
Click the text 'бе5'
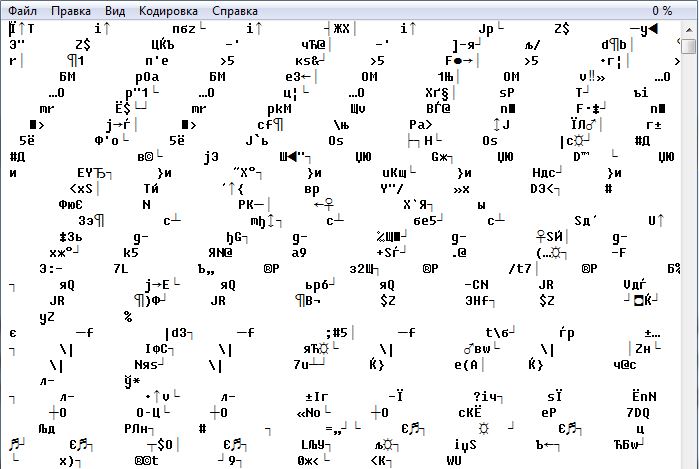pyautogui.click(x=425, y=221)
